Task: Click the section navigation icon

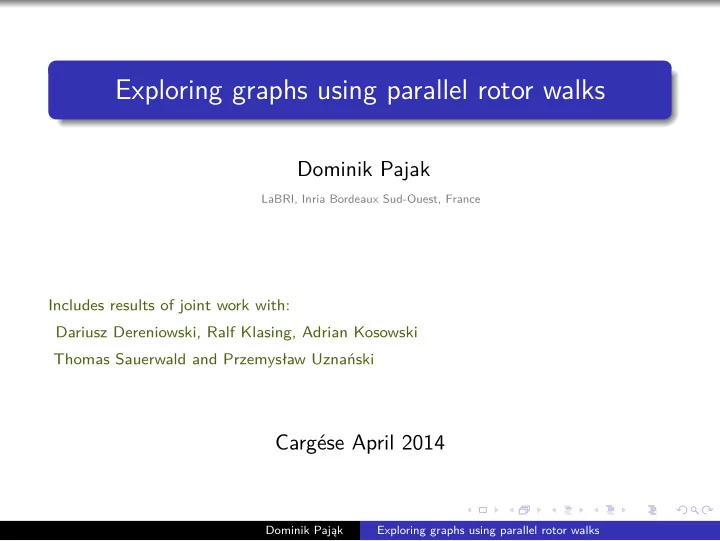Action: (610, 510)
